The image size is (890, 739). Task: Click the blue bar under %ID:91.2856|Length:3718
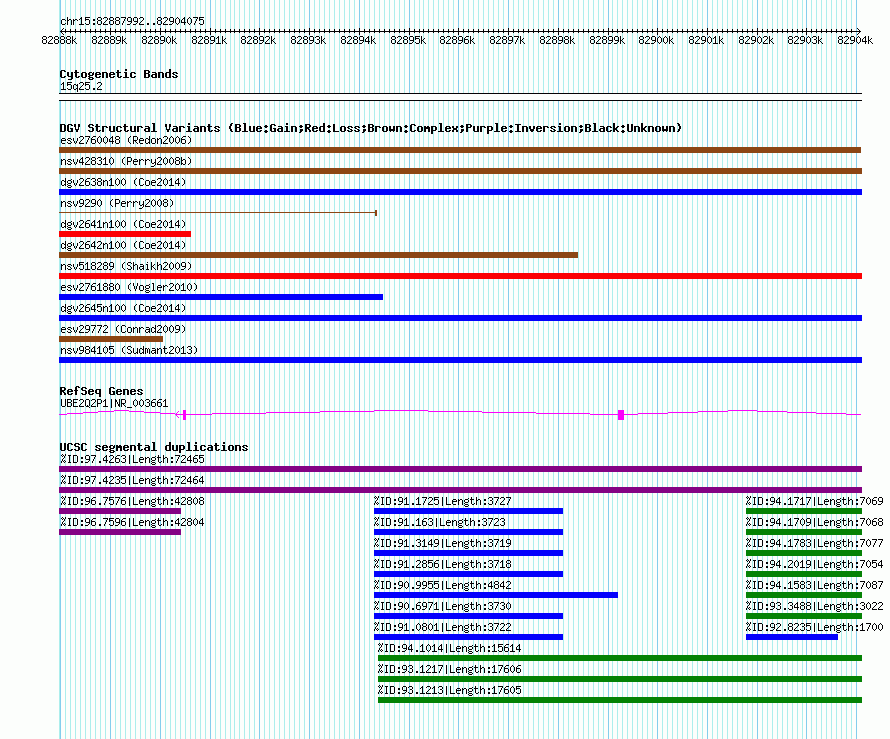point(468,574)
